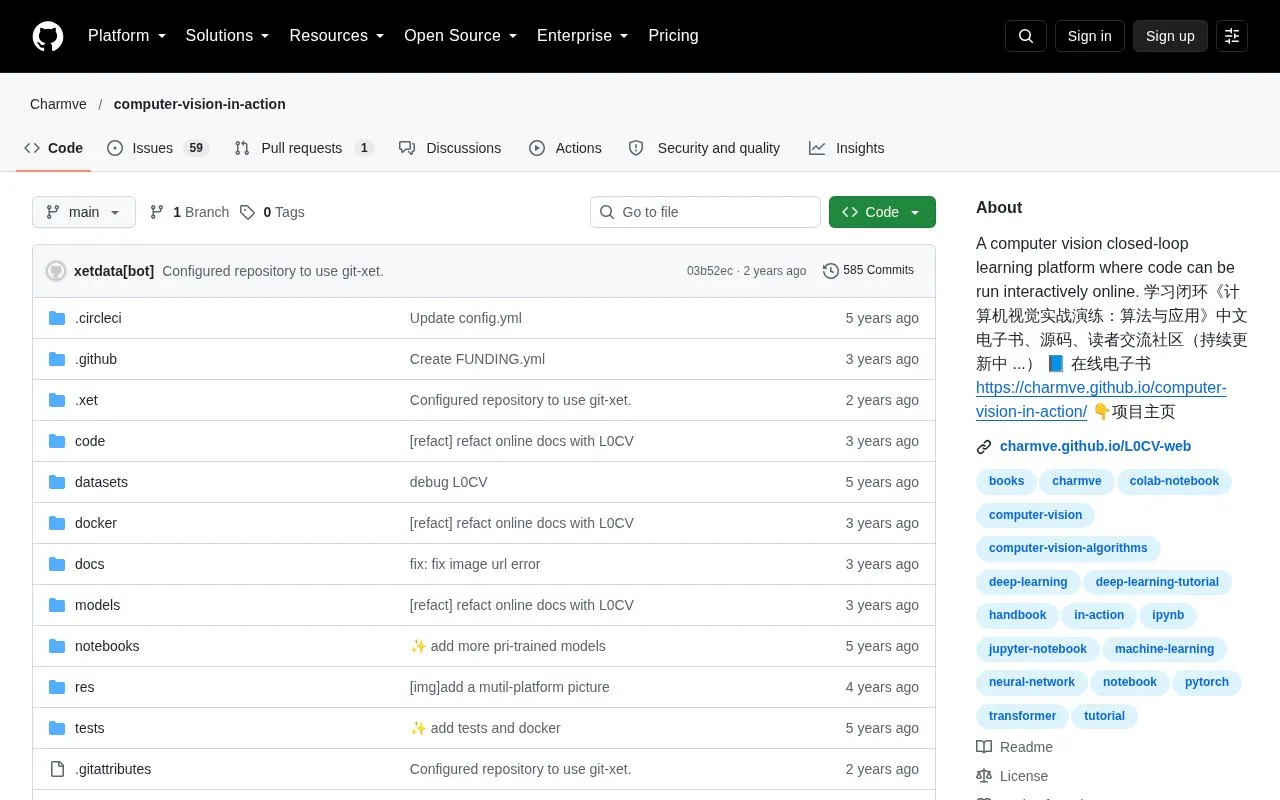Open the Pricing link
The height and width of the screenshot is (800, 1280).
[673, 36]
